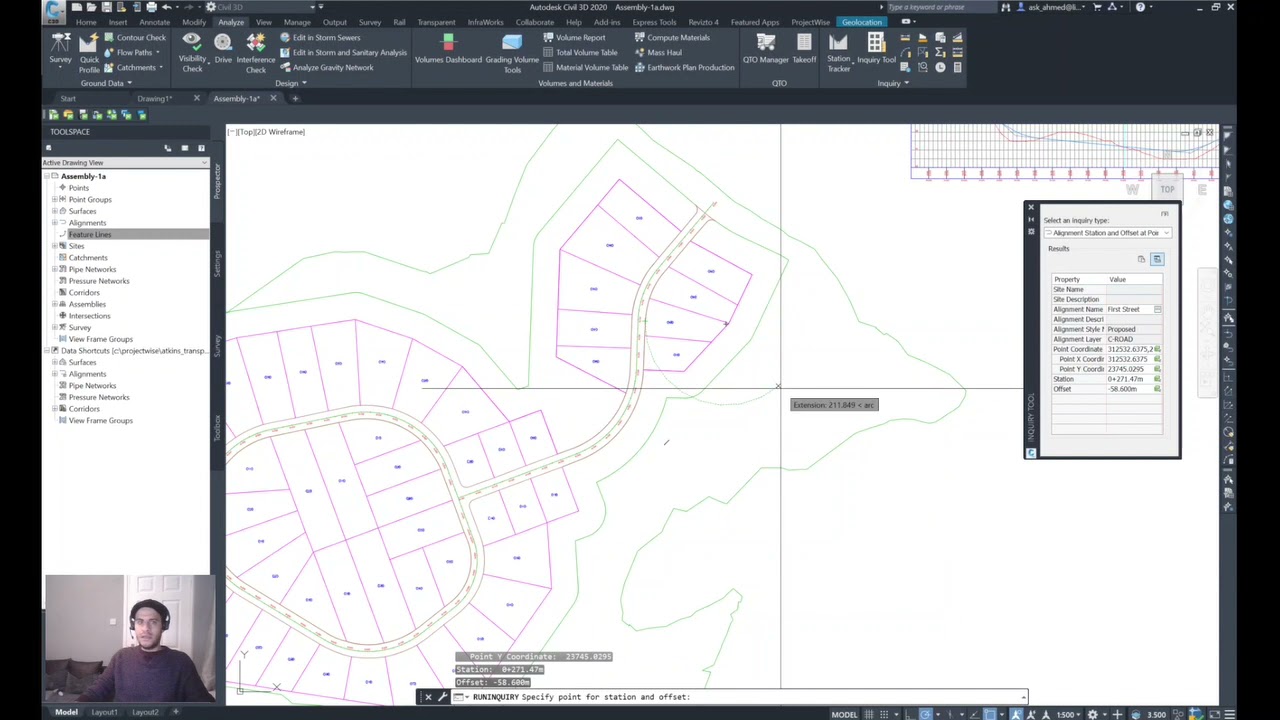The height and width of the screenshot is (720, 1280).
Task: Open the Survey ground data tool
Action: coord(61,52)
